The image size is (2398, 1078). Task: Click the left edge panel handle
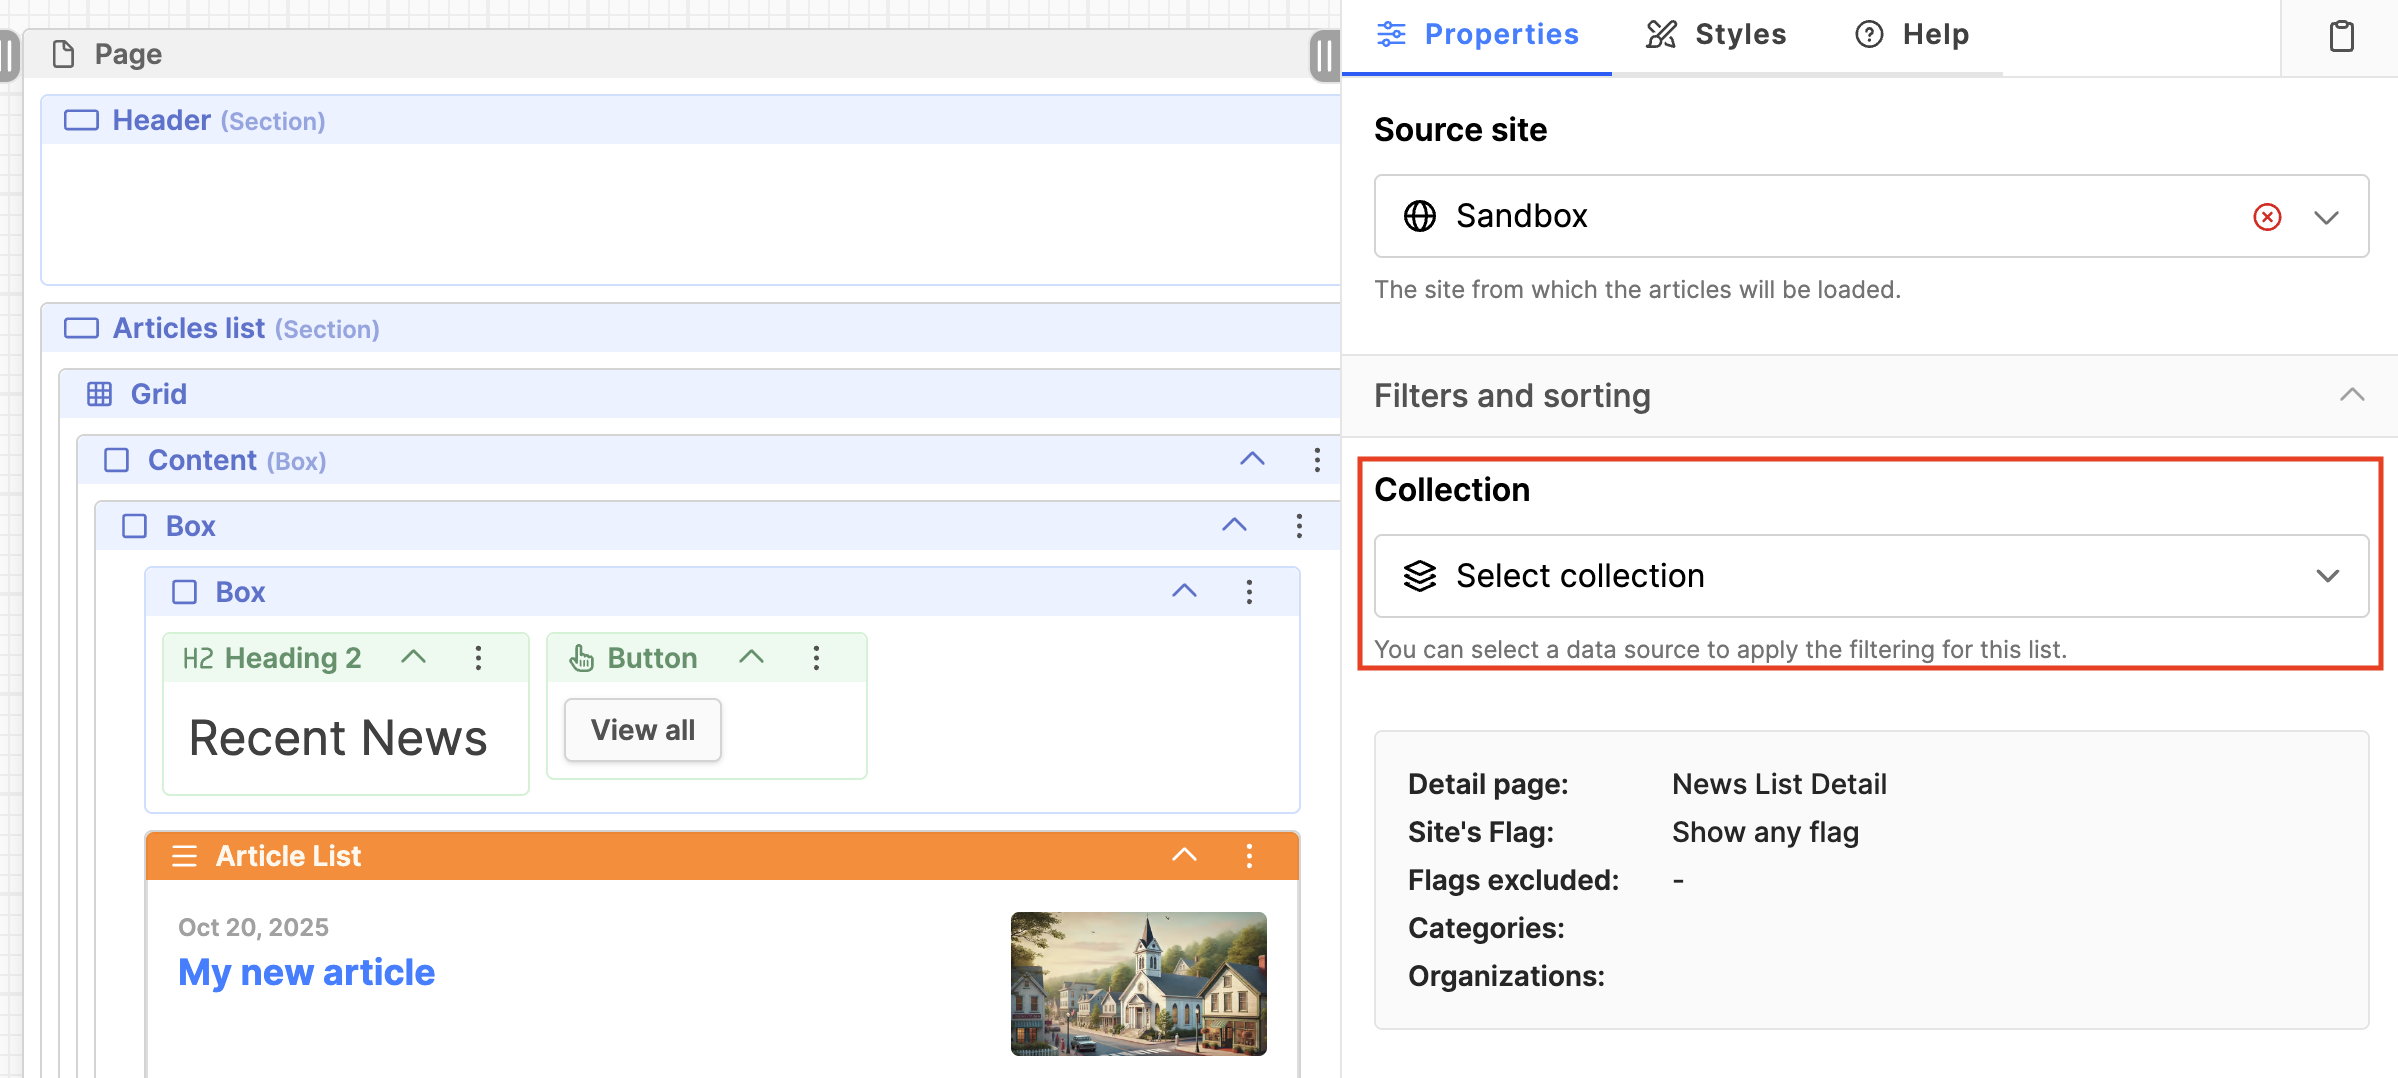click(x=9, y=56)
